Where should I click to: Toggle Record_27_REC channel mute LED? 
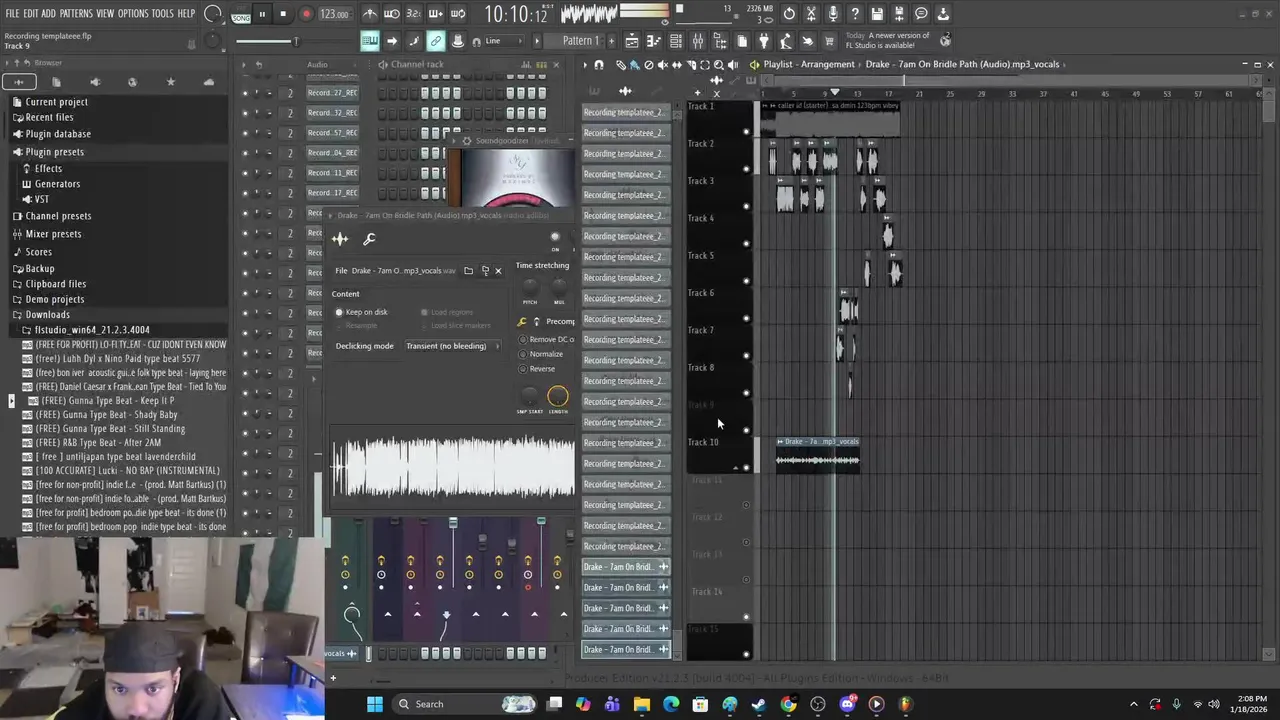(x=245, y=93)
